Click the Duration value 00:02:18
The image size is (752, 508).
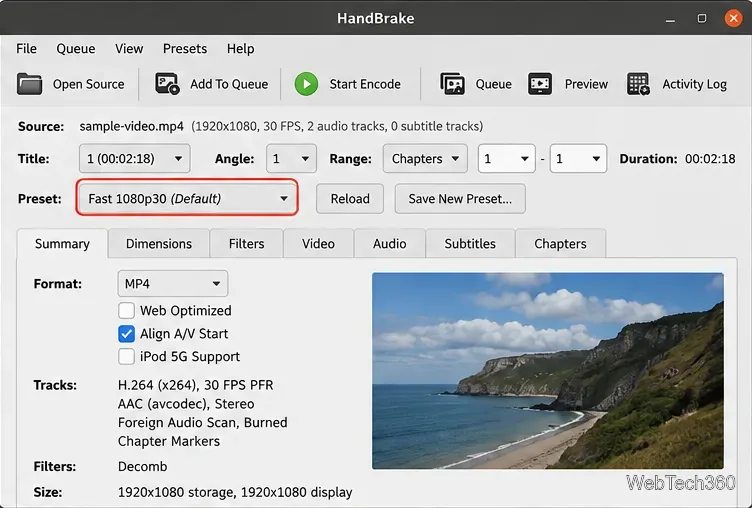pos(710,159)
